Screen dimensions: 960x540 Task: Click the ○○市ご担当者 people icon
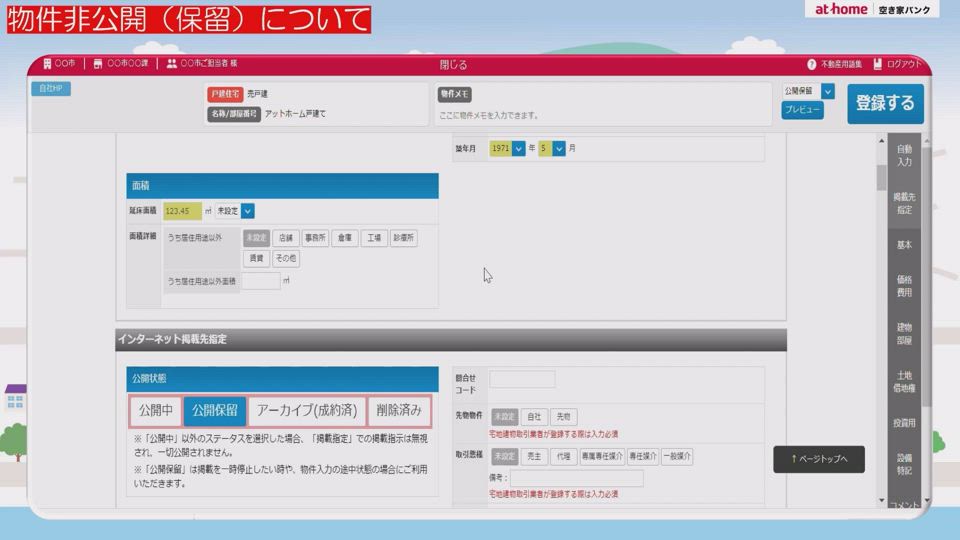point(172,64)
